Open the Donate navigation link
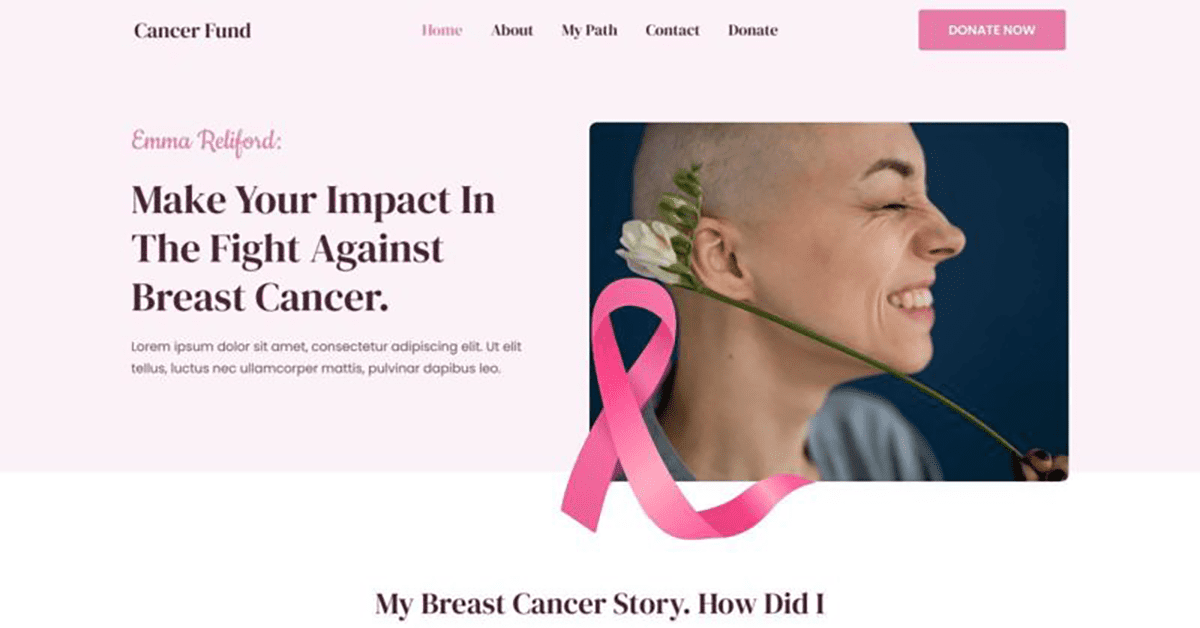This screenshot has width=1200, height=628. click(x=752, y=30)
